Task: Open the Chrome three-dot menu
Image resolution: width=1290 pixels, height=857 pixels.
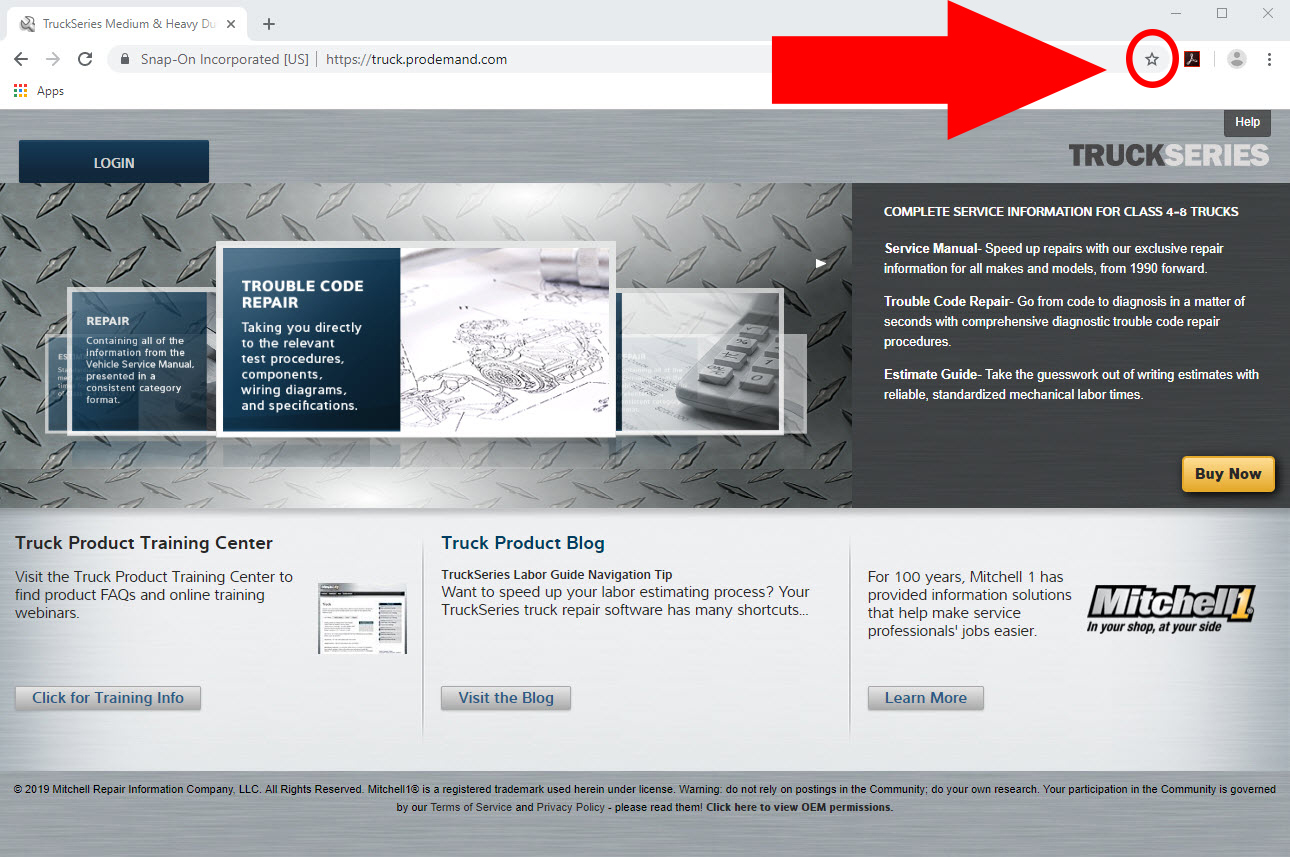Action: coord(1269,59)
